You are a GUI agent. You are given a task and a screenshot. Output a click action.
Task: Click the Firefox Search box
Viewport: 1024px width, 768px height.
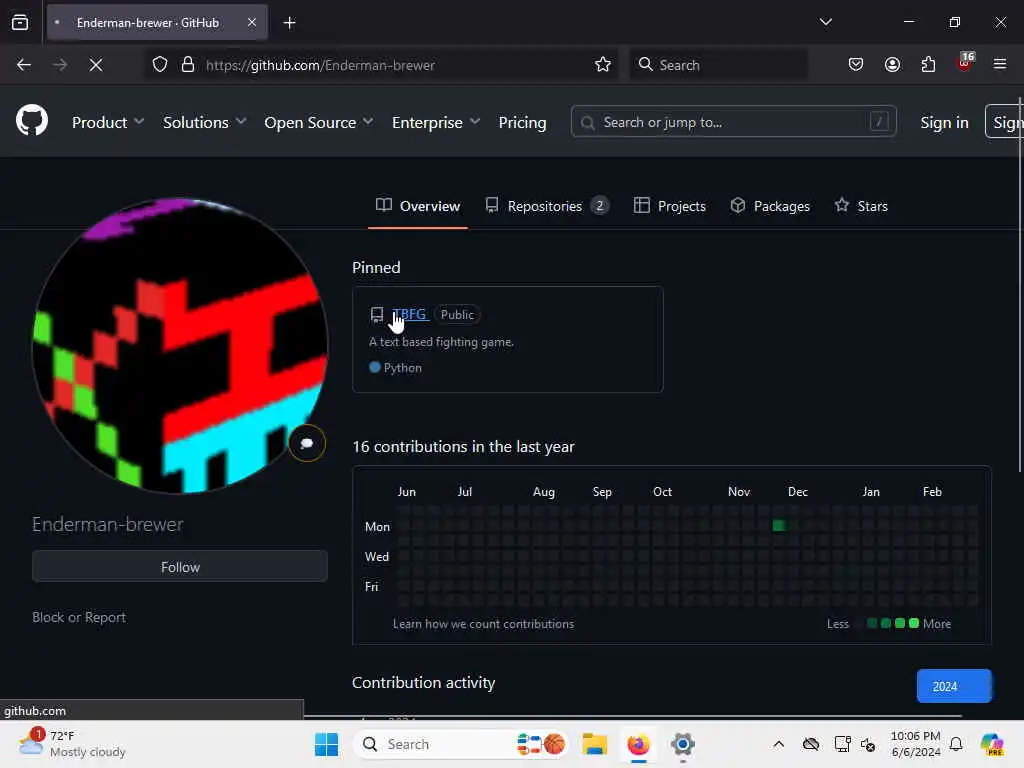point(718,65)
